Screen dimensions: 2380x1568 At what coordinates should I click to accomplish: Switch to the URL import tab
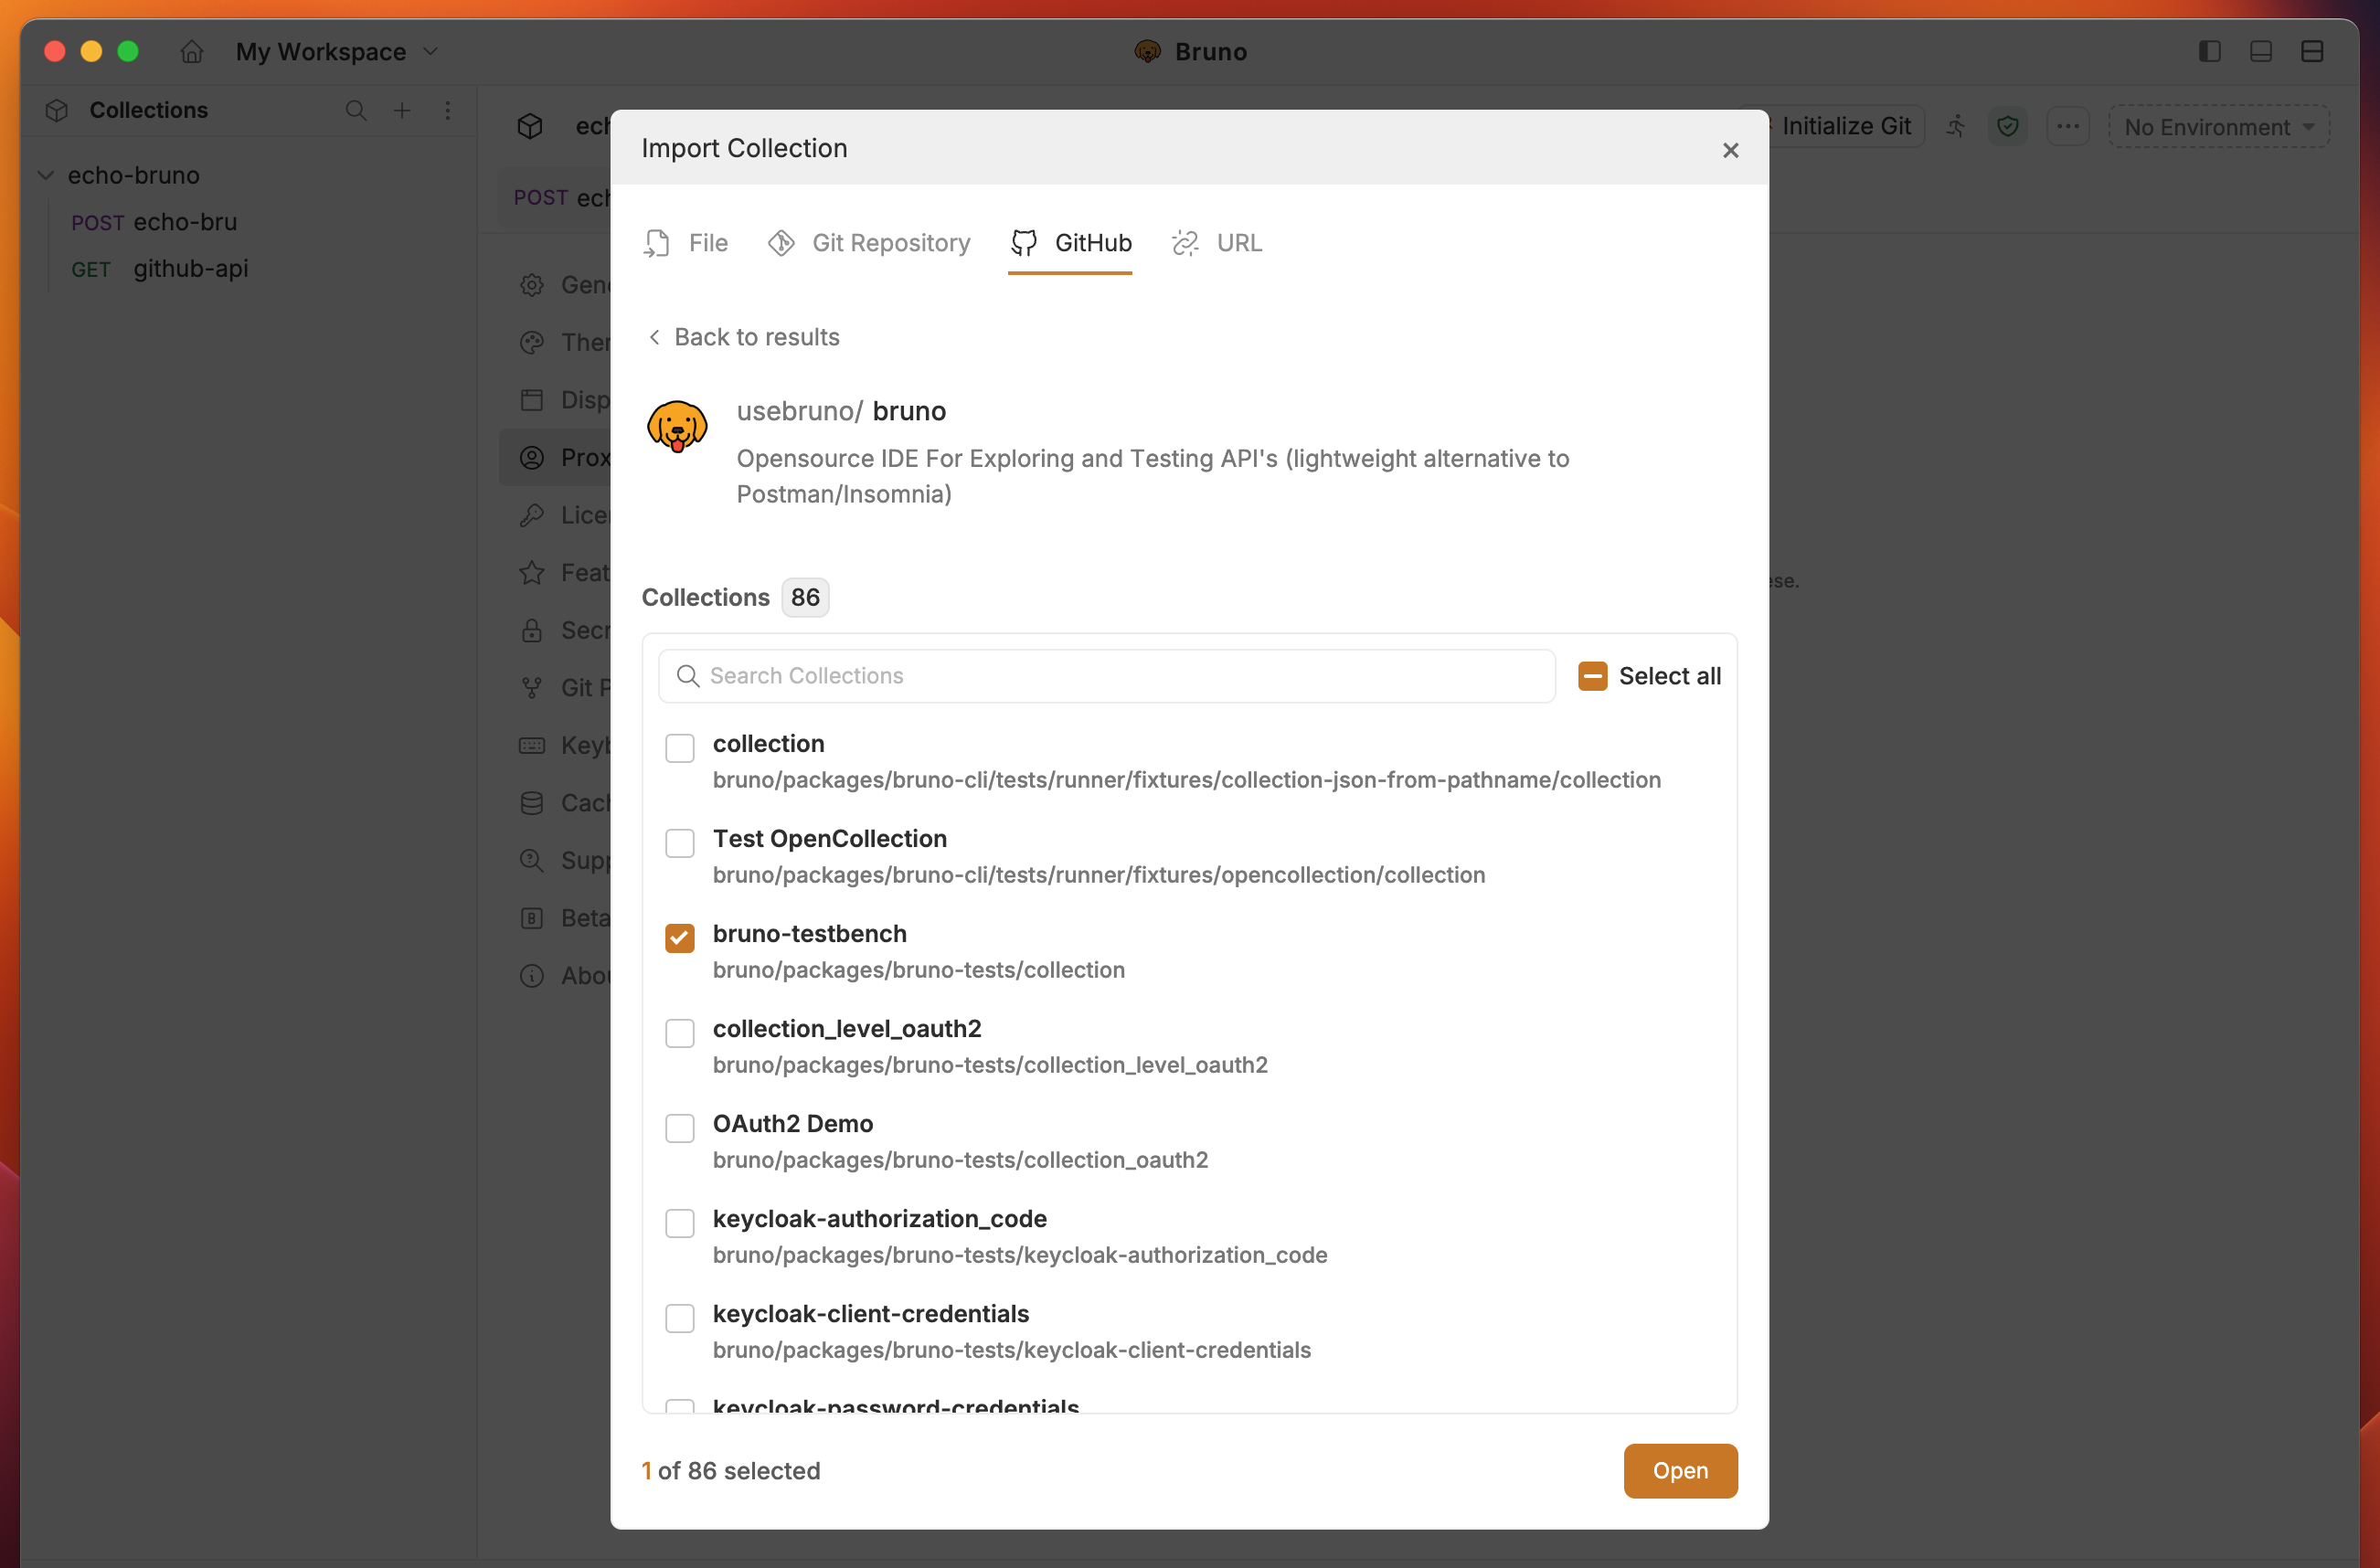[x=1217, y=243]
